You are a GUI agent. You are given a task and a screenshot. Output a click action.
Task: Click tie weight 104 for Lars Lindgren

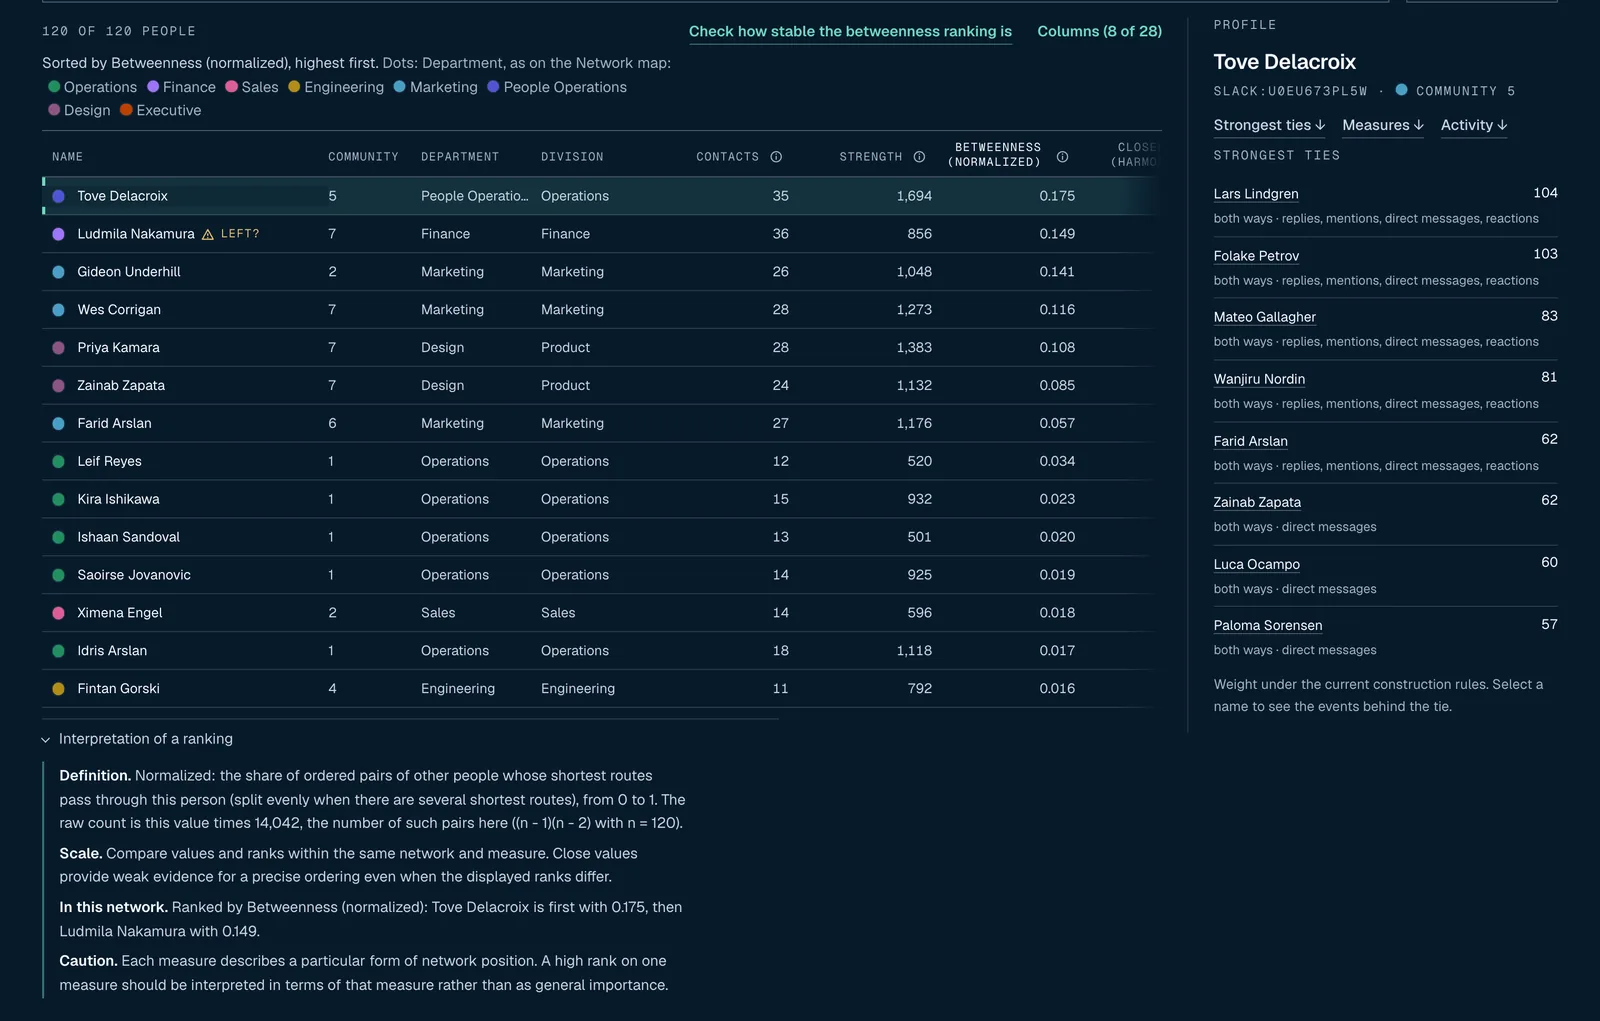[x=1545, y=193]
